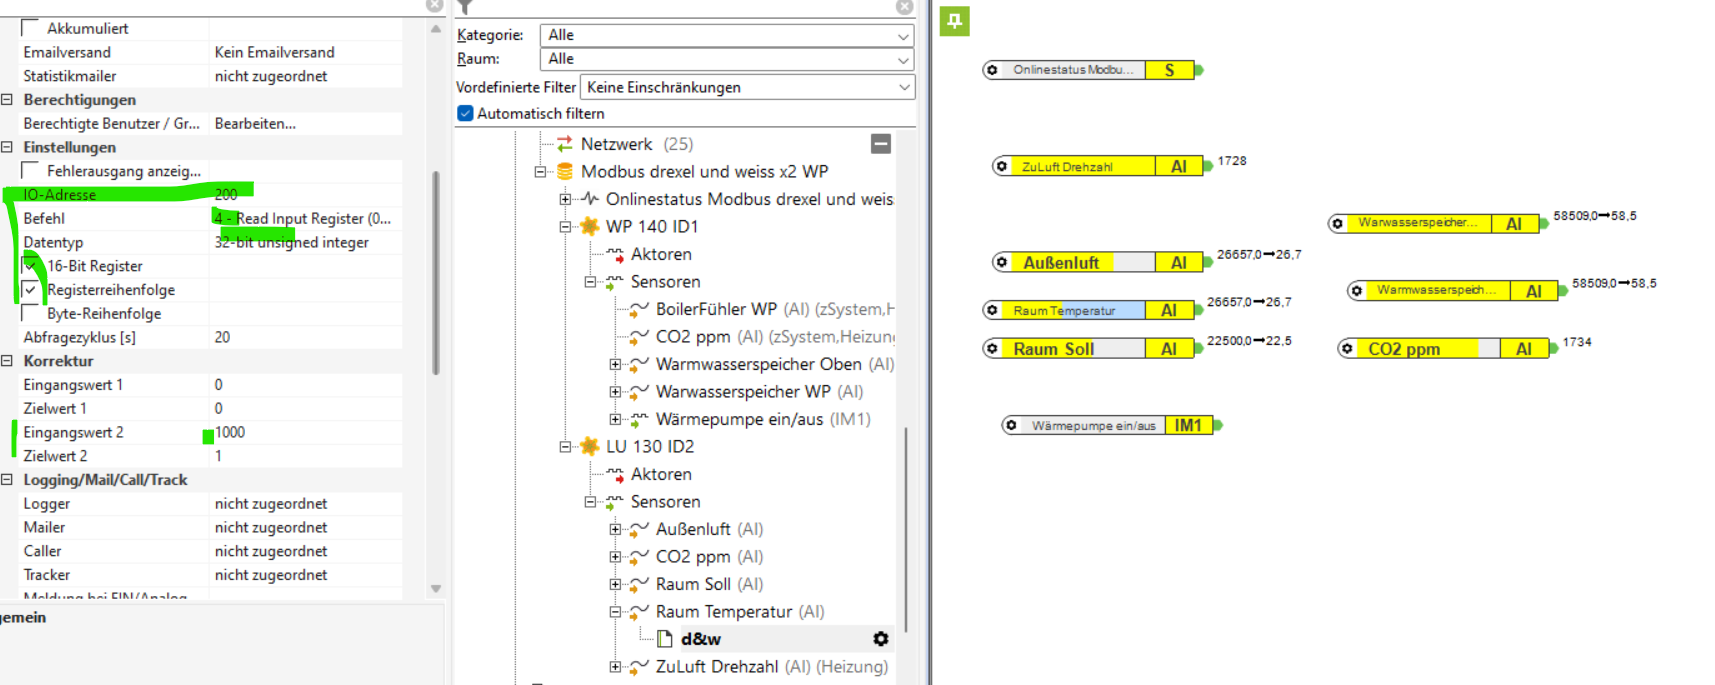Collapse the Korrektur section
Viewport: 1715px width, 685px height.
pyautogui.click(x=7, y=361)
